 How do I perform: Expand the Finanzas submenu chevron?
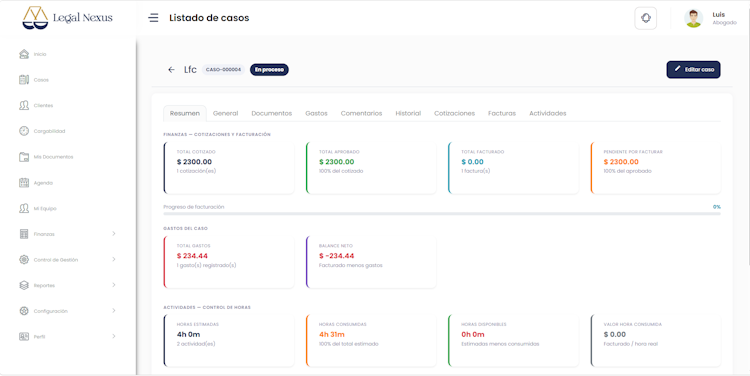114,233
